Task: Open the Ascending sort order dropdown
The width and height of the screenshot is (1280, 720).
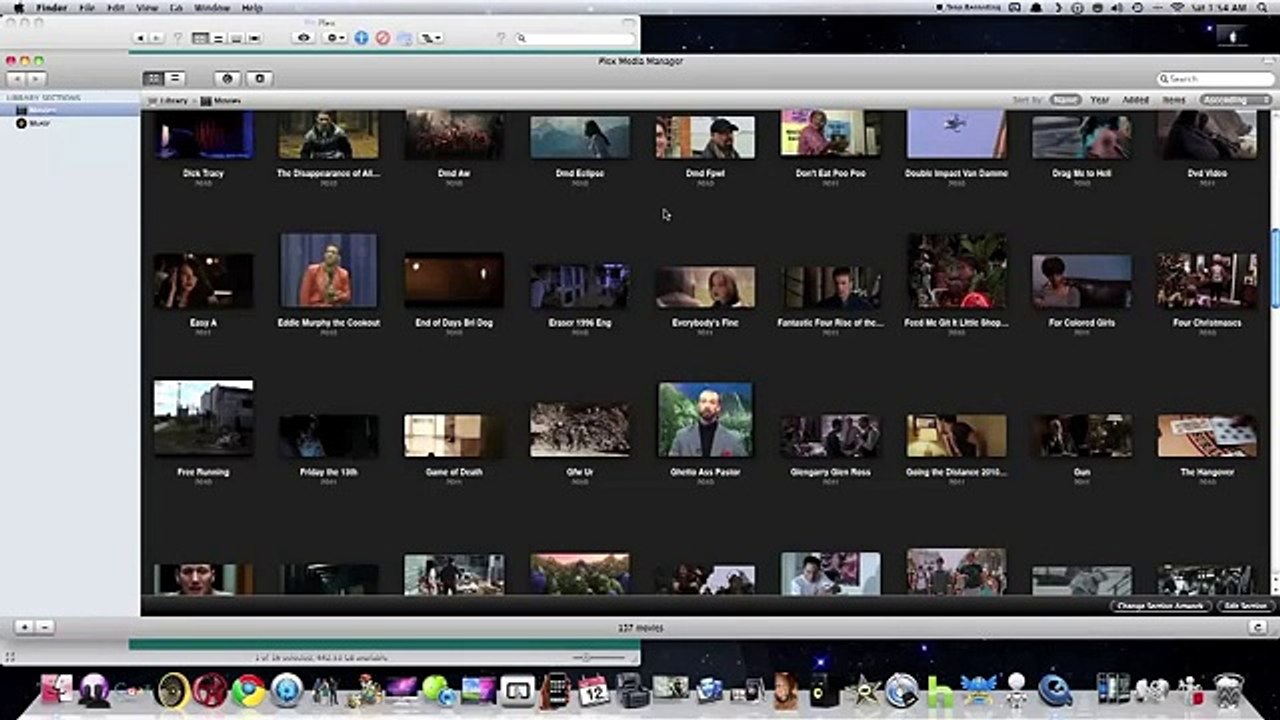Action: (1236, 100)
